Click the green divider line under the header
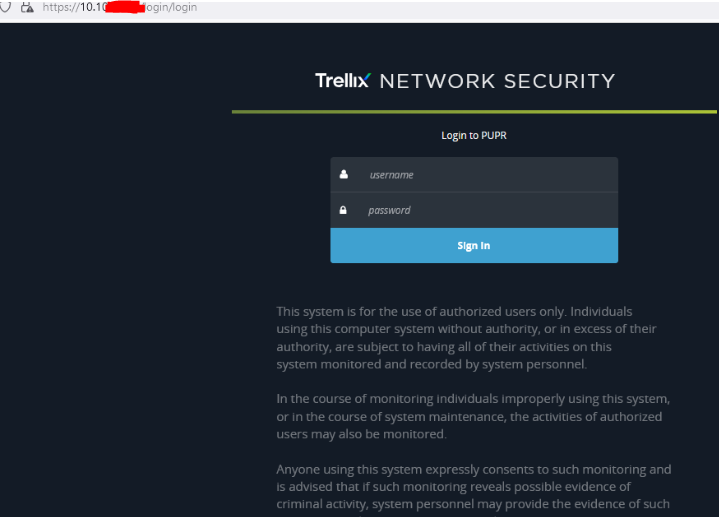This screenshot has width=719, height=517. pyautogui.click(x=474, y=112)
